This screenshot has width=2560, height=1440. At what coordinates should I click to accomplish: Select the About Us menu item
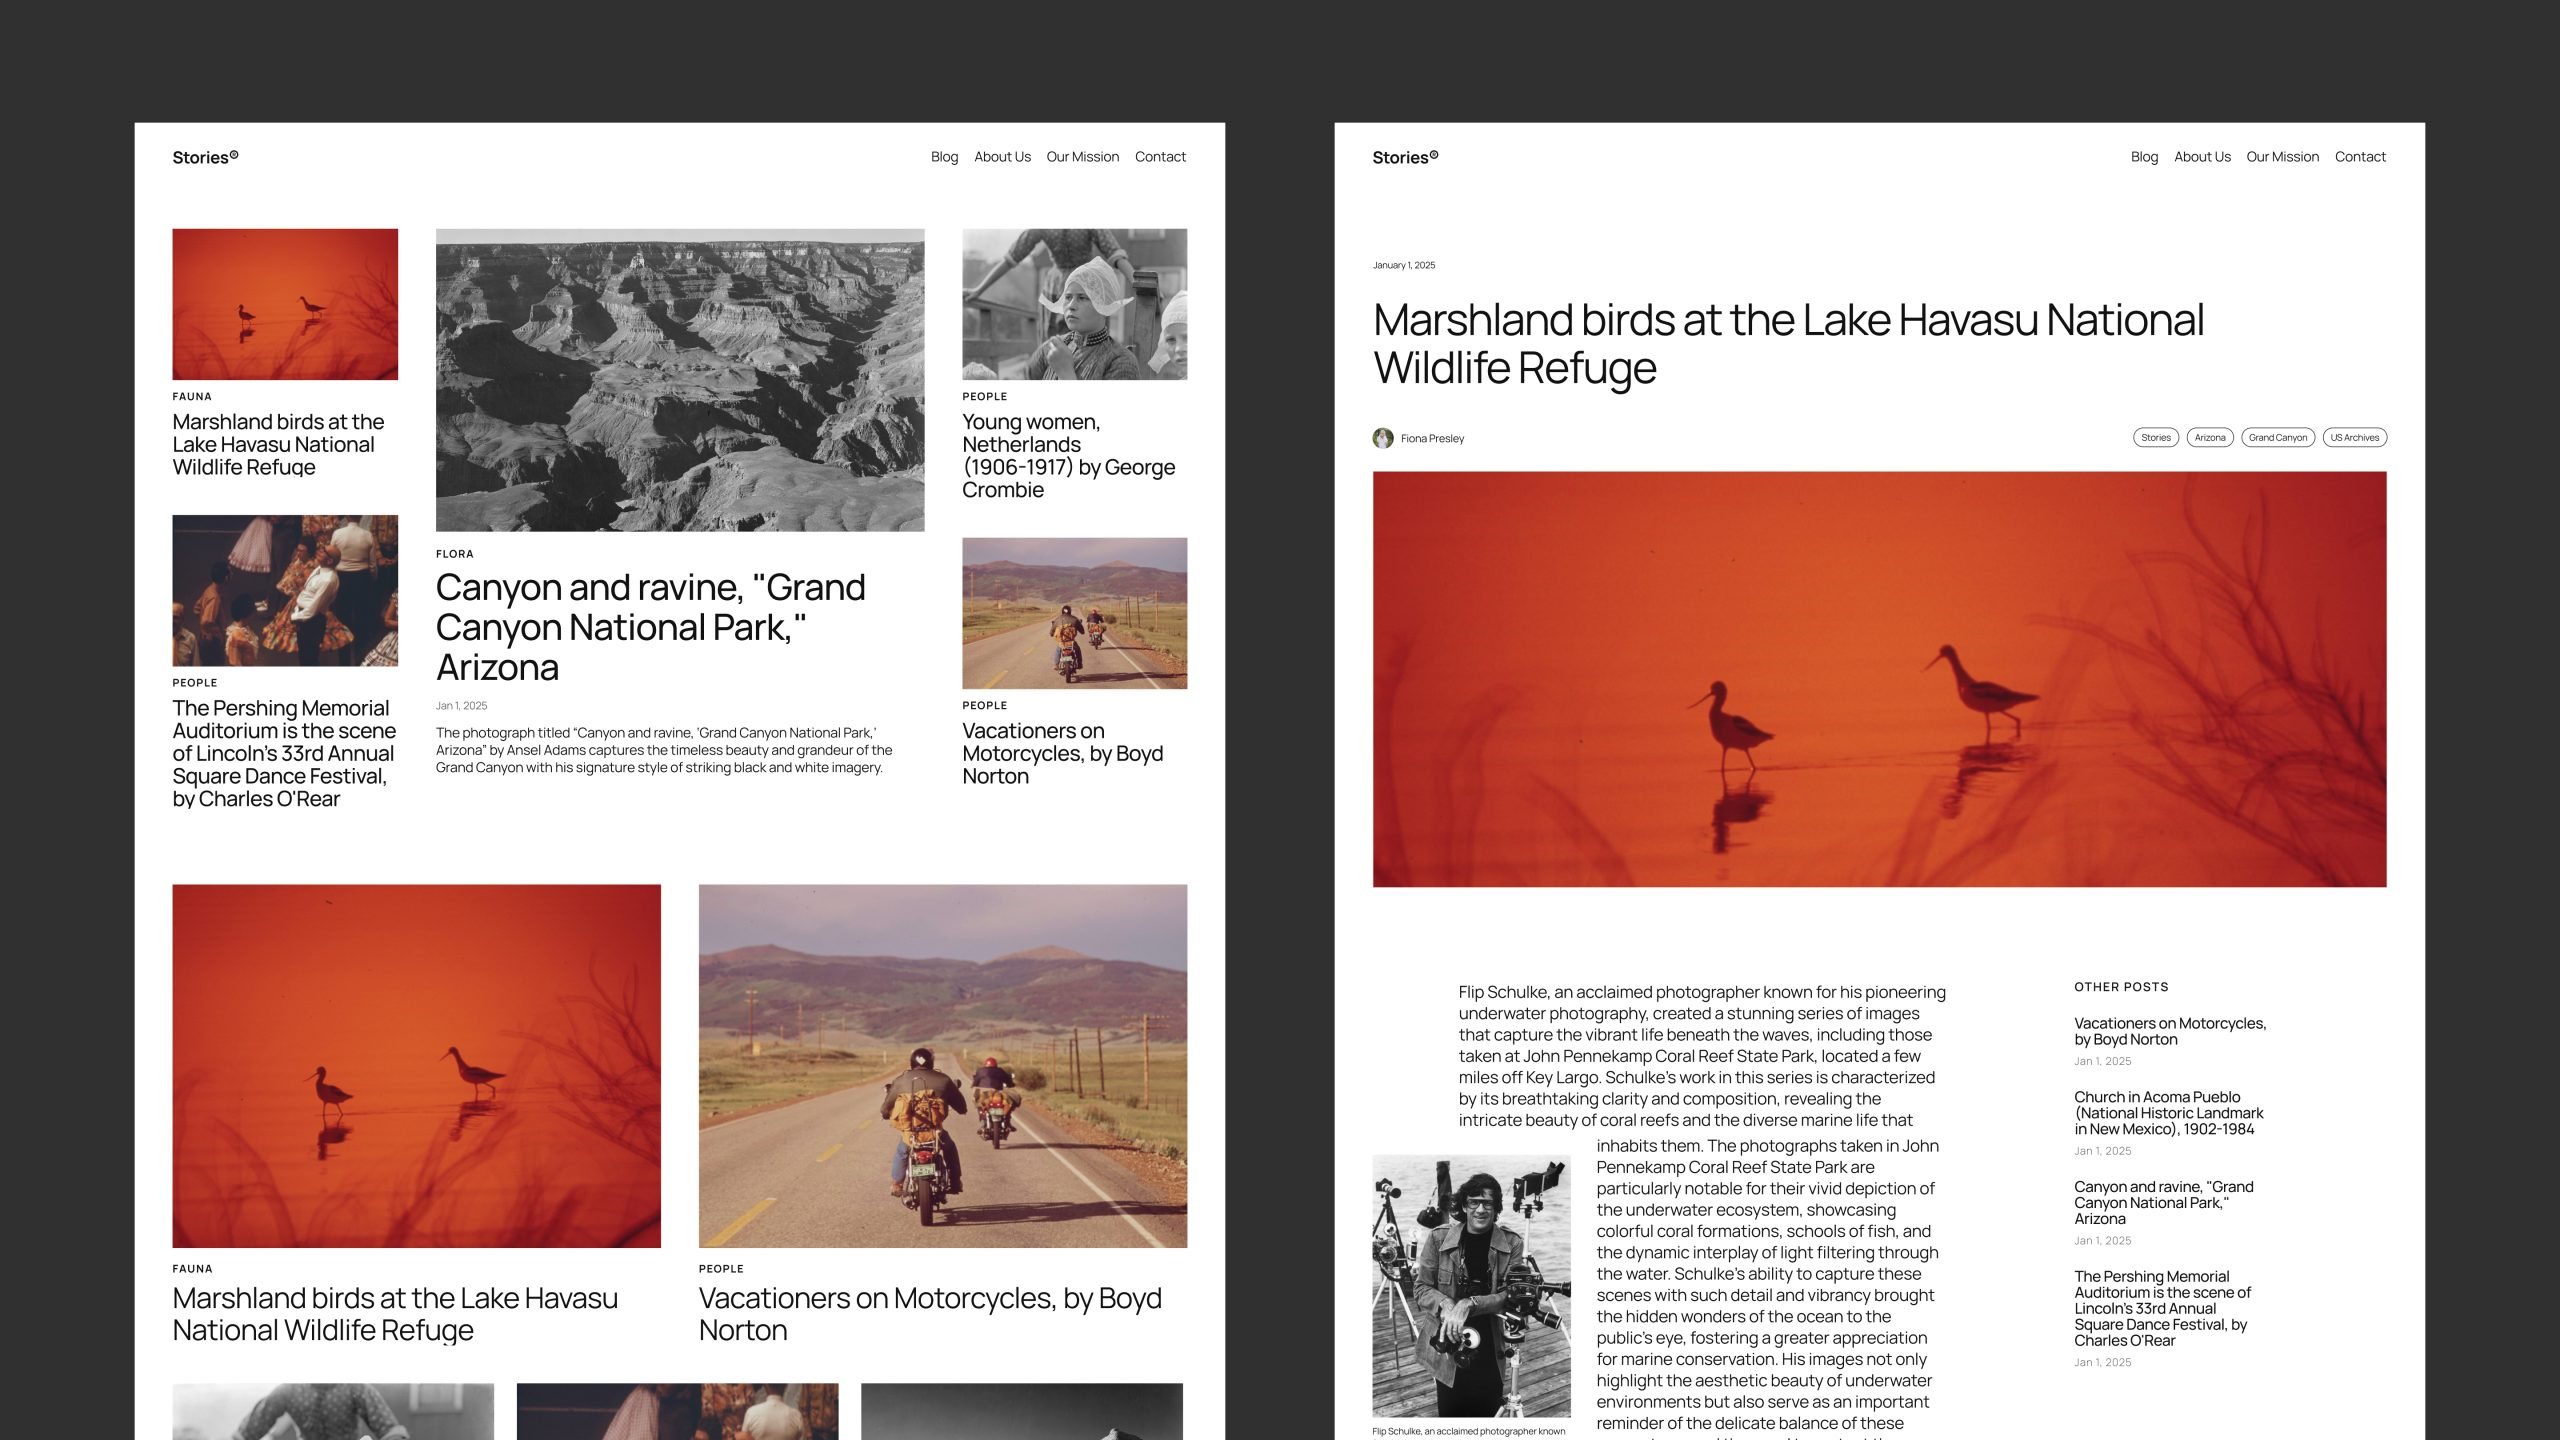coord(1002,156)
